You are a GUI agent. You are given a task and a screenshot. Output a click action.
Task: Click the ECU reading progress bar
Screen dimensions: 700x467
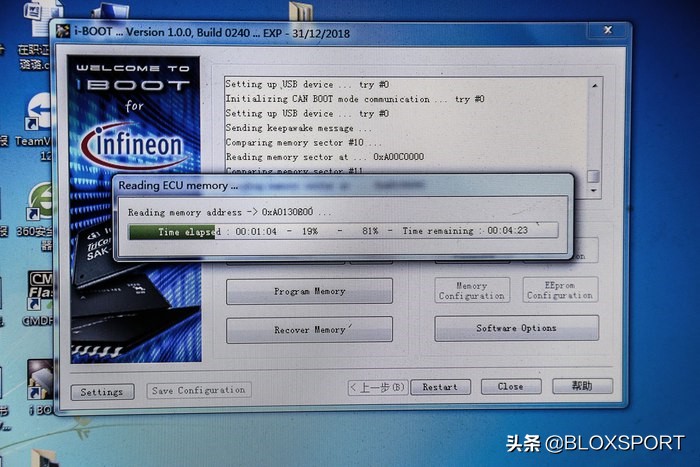click(x=343, y=231)
